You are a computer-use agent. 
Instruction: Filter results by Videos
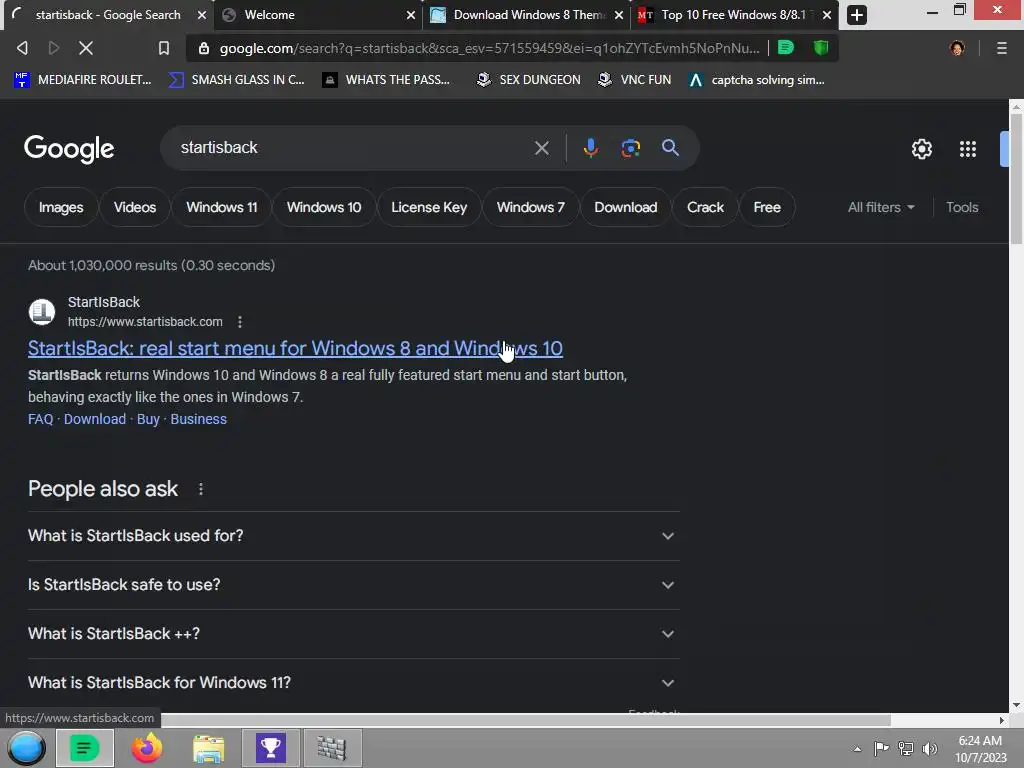pos(135,207)
